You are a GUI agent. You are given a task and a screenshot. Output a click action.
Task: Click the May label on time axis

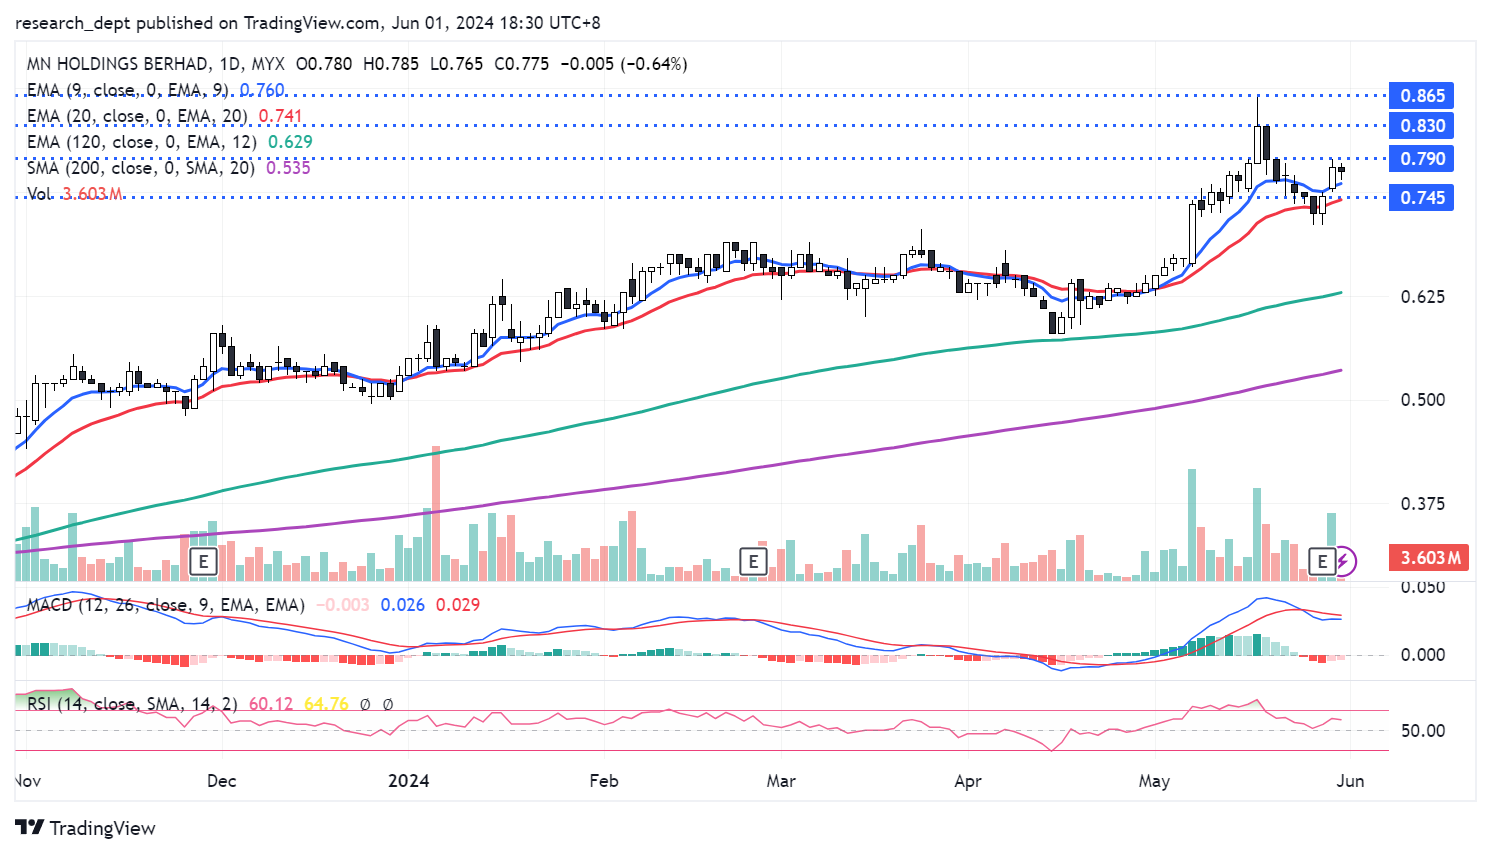click(x=1154, y=781)
